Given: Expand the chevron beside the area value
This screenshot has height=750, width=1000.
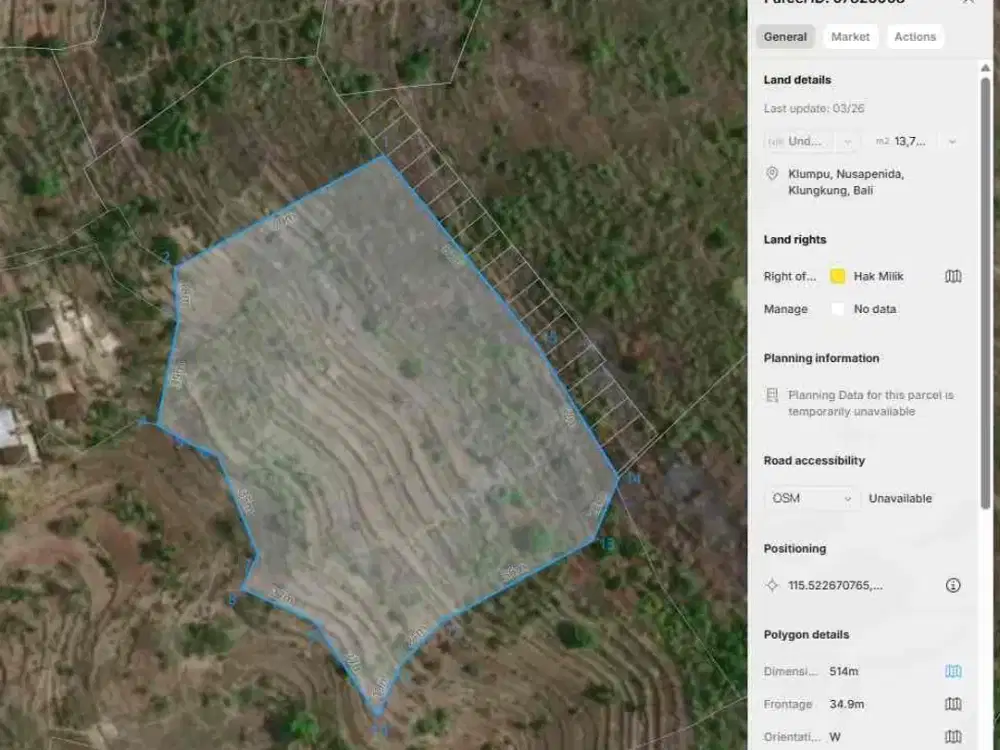Looking at the screenshot, I should [952, 142].
